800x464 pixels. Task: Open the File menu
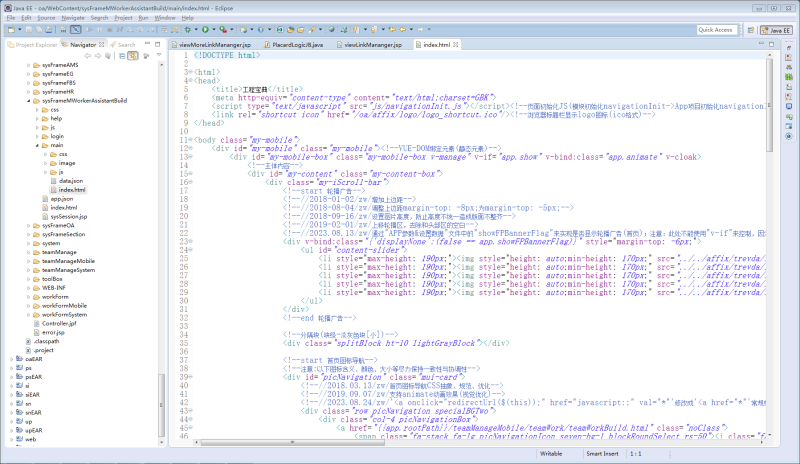(x=11, y=17)
